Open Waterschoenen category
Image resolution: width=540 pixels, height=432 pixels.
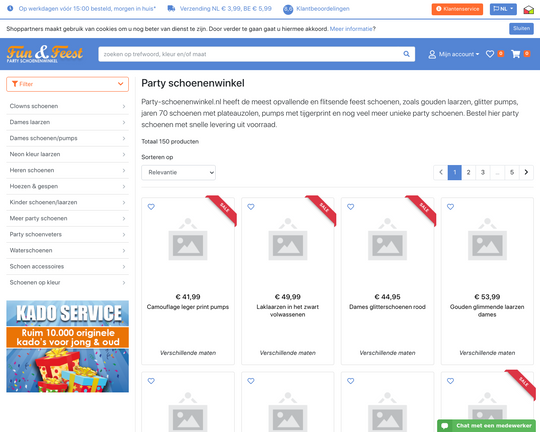68,250
